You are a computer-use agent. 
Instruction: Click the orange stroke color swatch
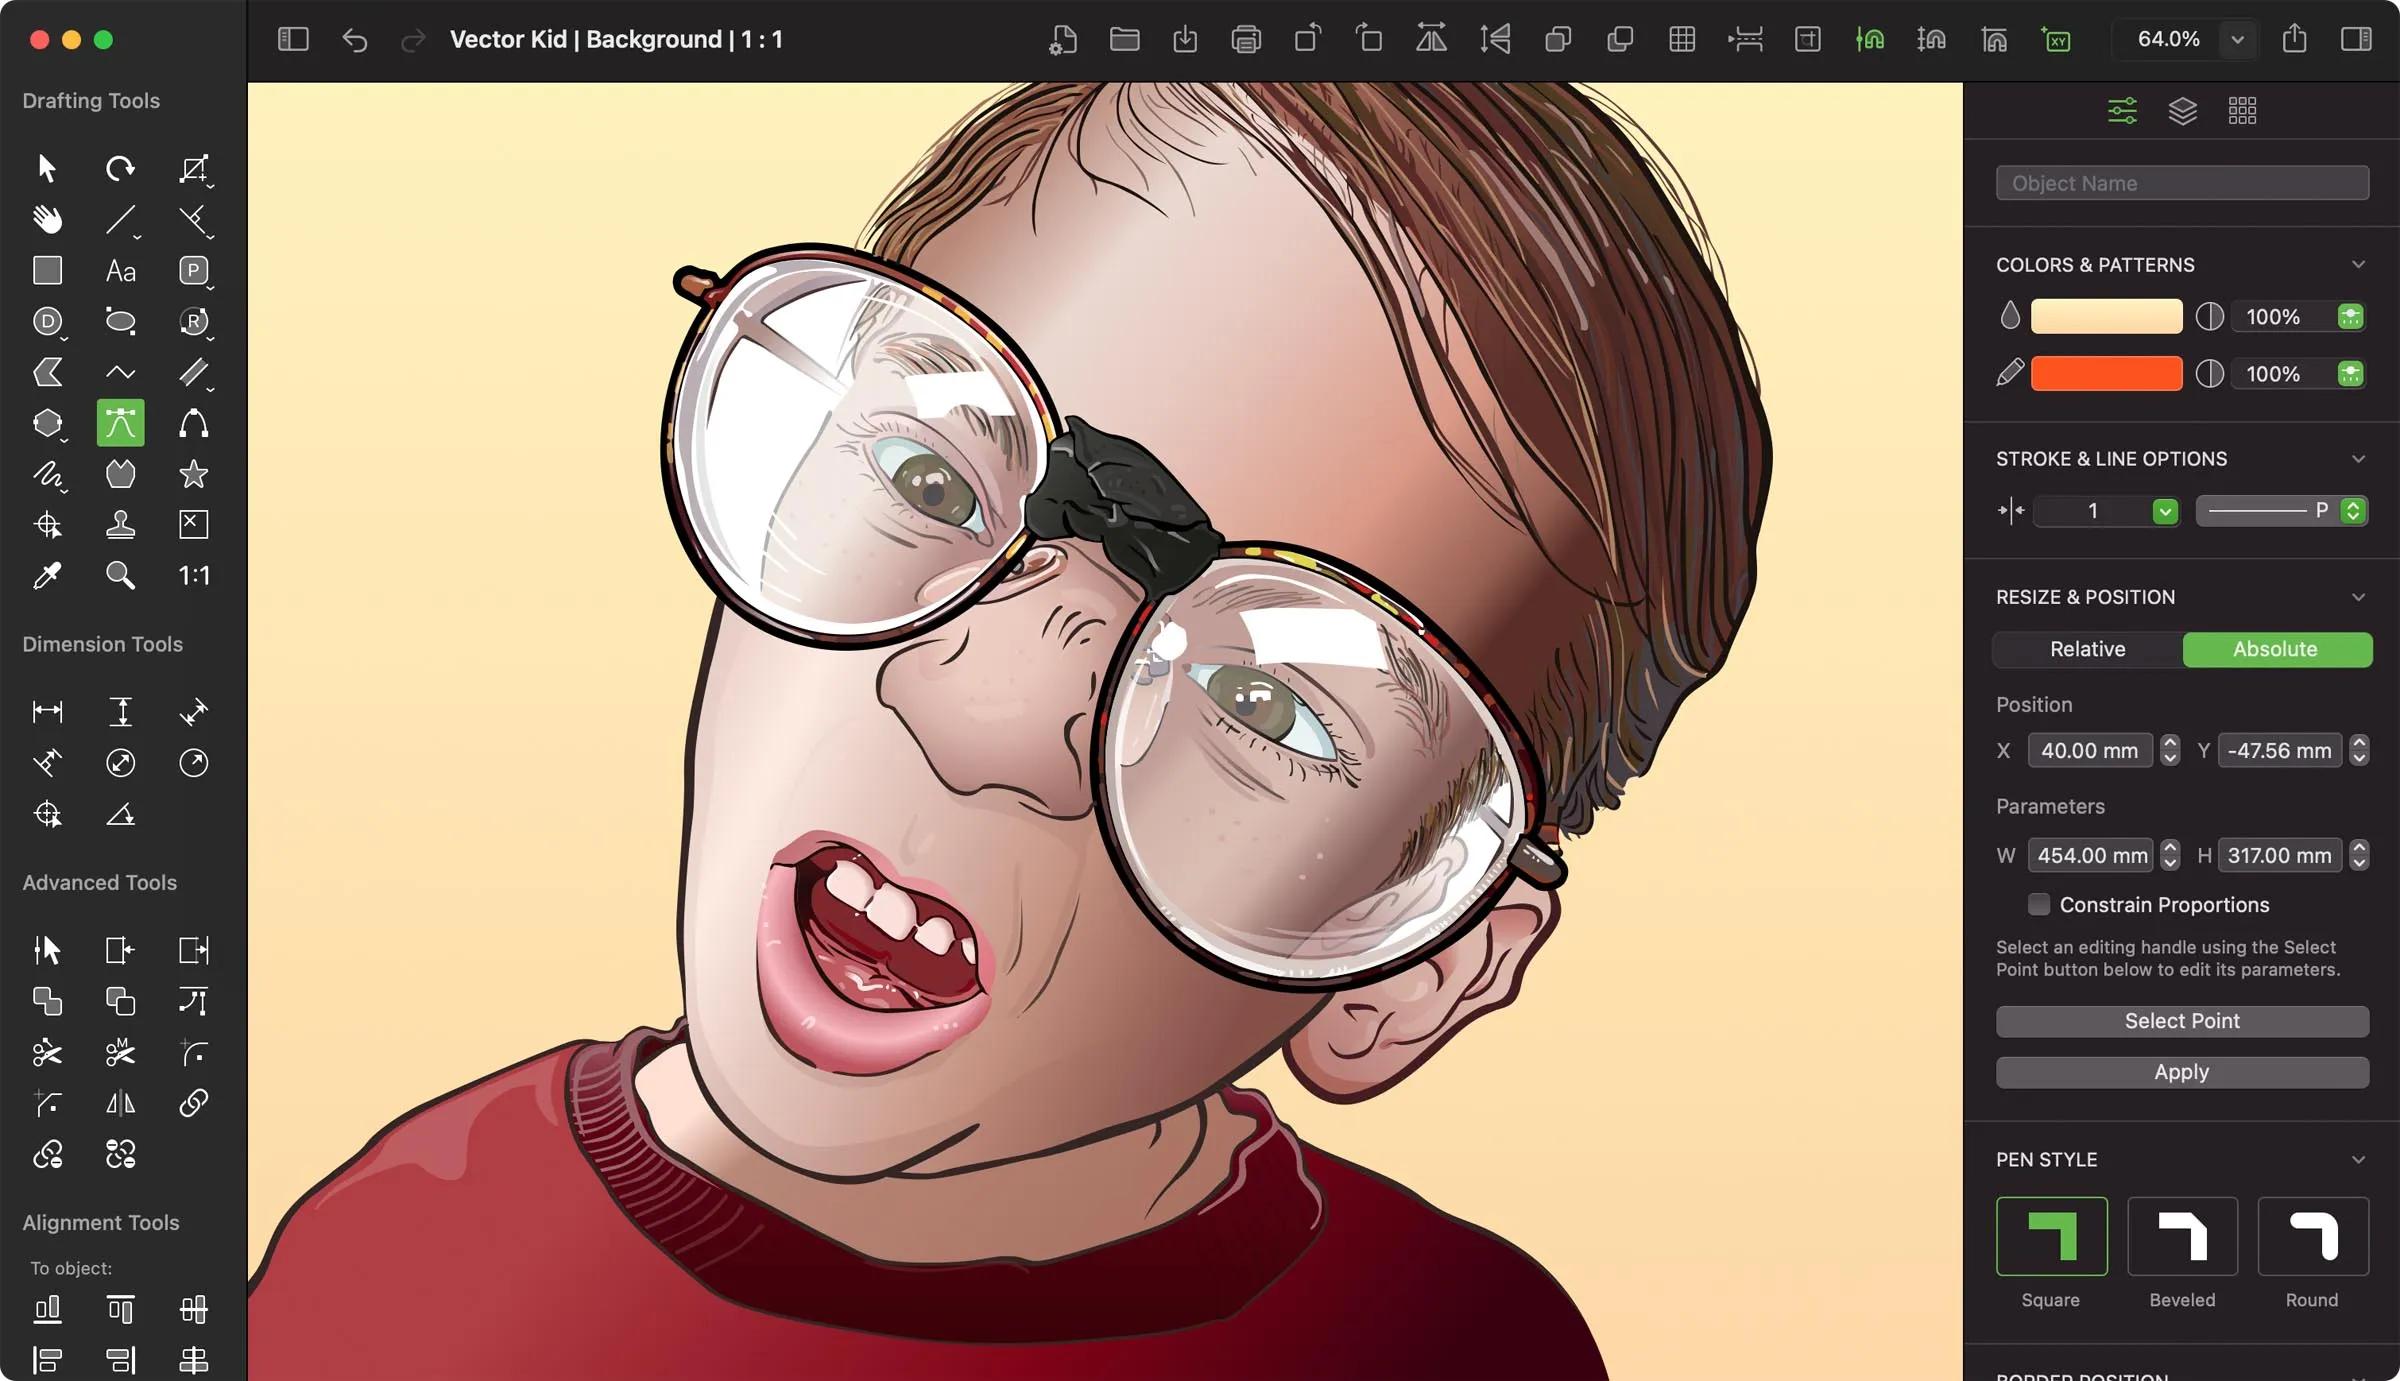pyautogui.click(x=2107, y=373)
